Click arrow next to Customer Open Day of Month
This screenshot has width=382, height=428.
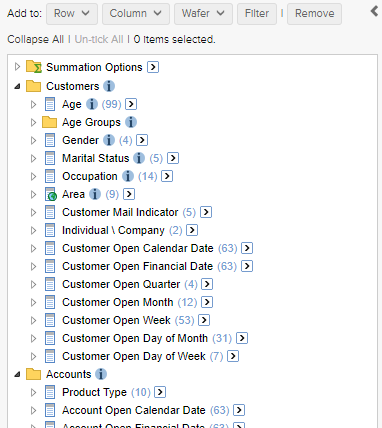click(242, 338)
